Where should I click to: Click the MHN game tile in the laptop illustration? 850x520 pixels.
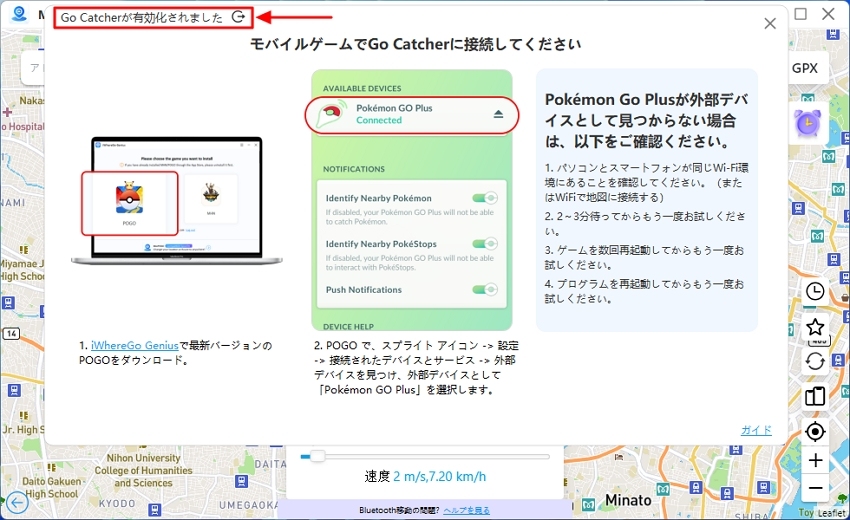pyautogui.click(x=211, y=198)
